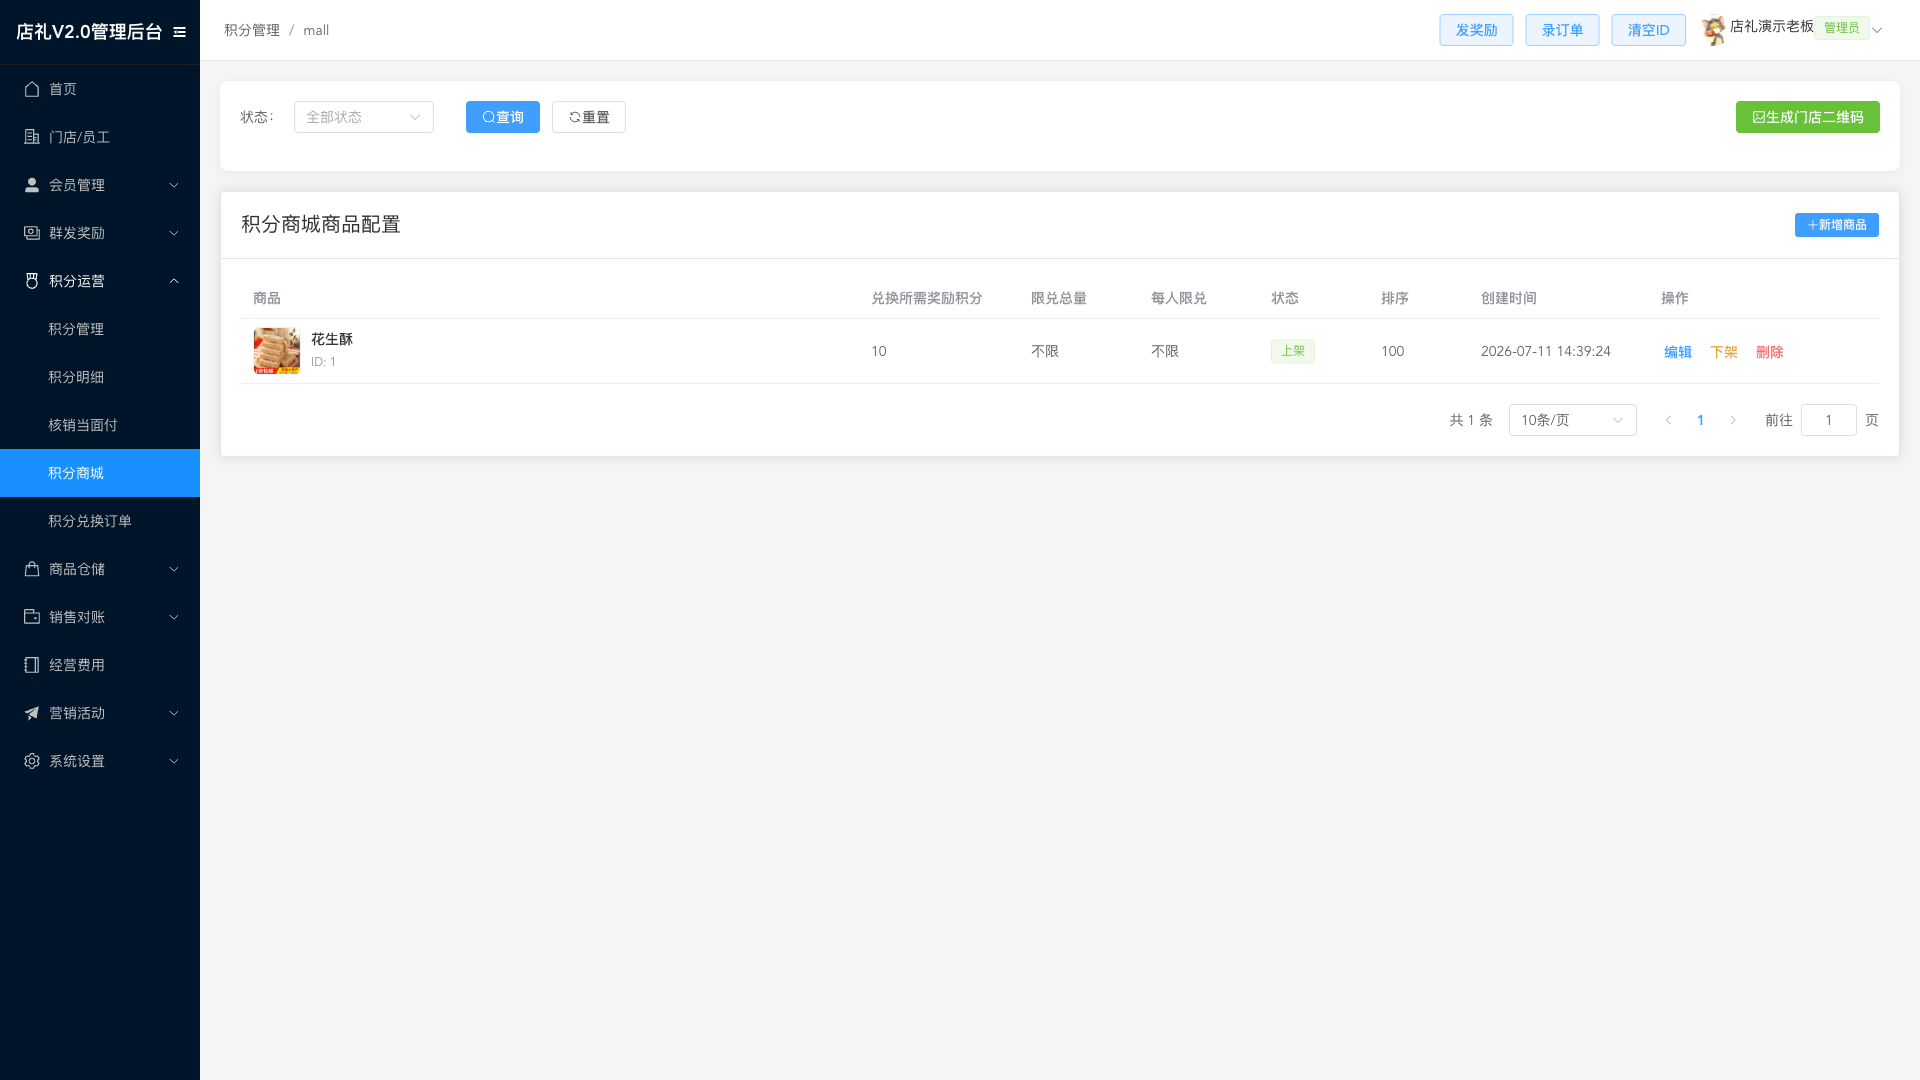Click the paper plane icon for 营销活动
1920x1080 pixels.
pos(32,713)
